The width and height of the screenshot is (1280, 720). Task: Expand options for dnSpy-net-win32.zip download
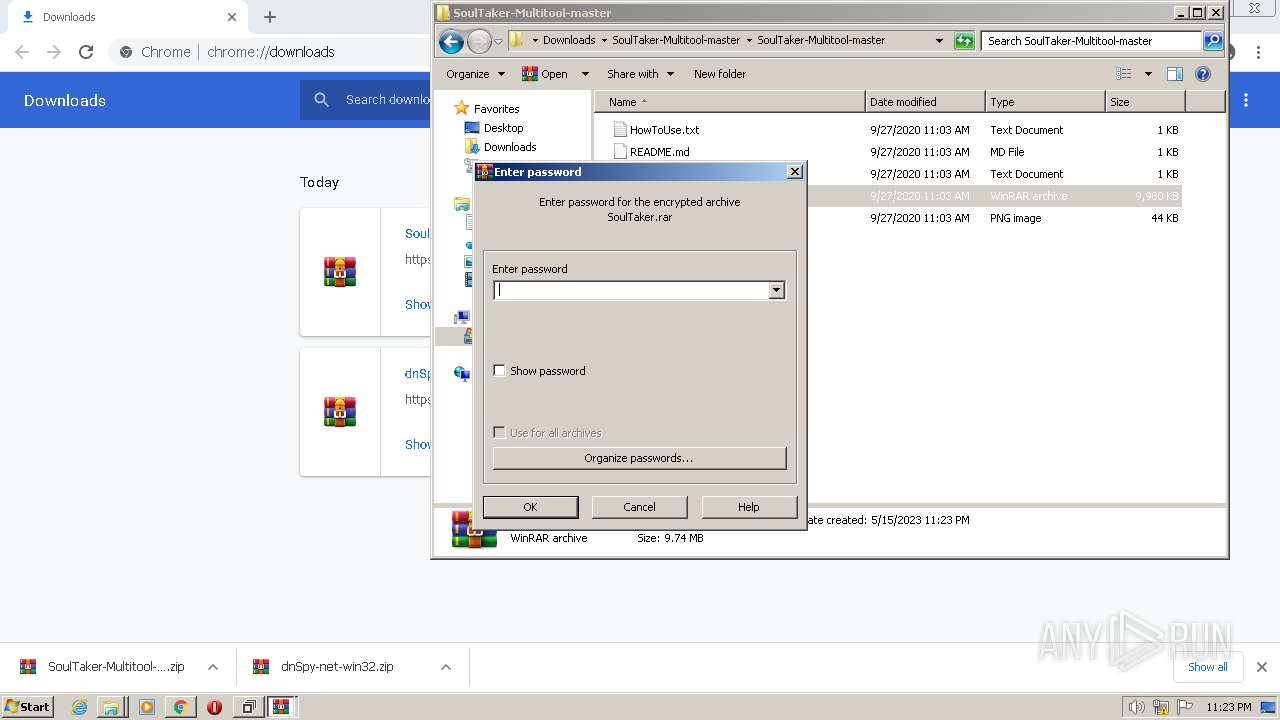[446, 667]
